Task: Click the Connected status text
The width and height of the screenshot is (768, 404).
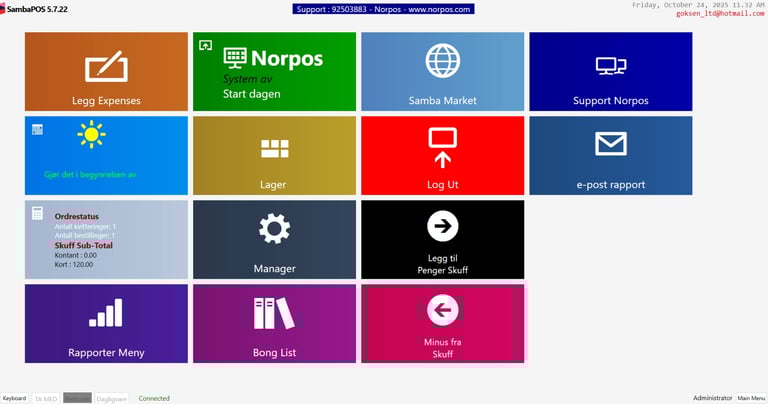Action: [154, 399]
